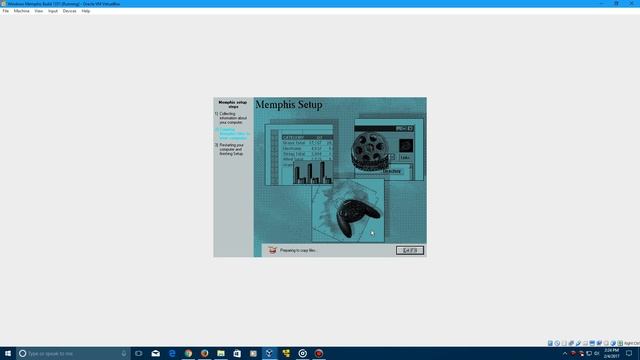Open the Machine menu
This screenshot has width=640, height=360.
[22, 11]
